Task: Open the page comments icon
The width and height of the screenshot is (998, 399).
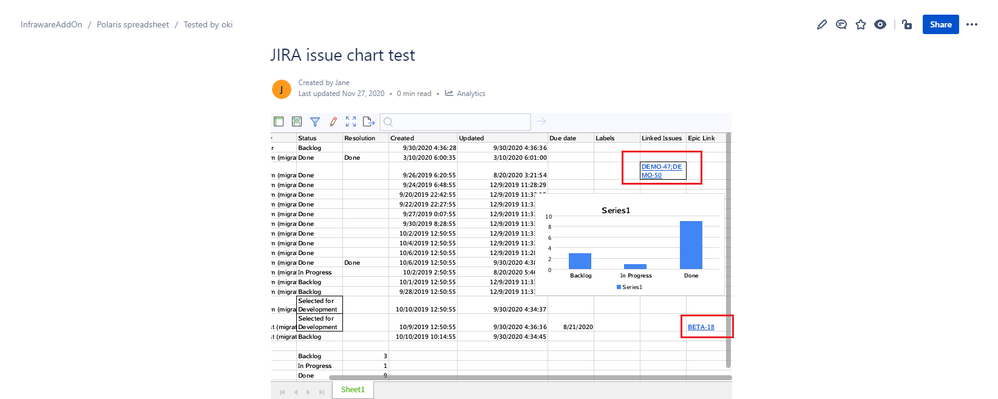Action: (x=841, y=25)
